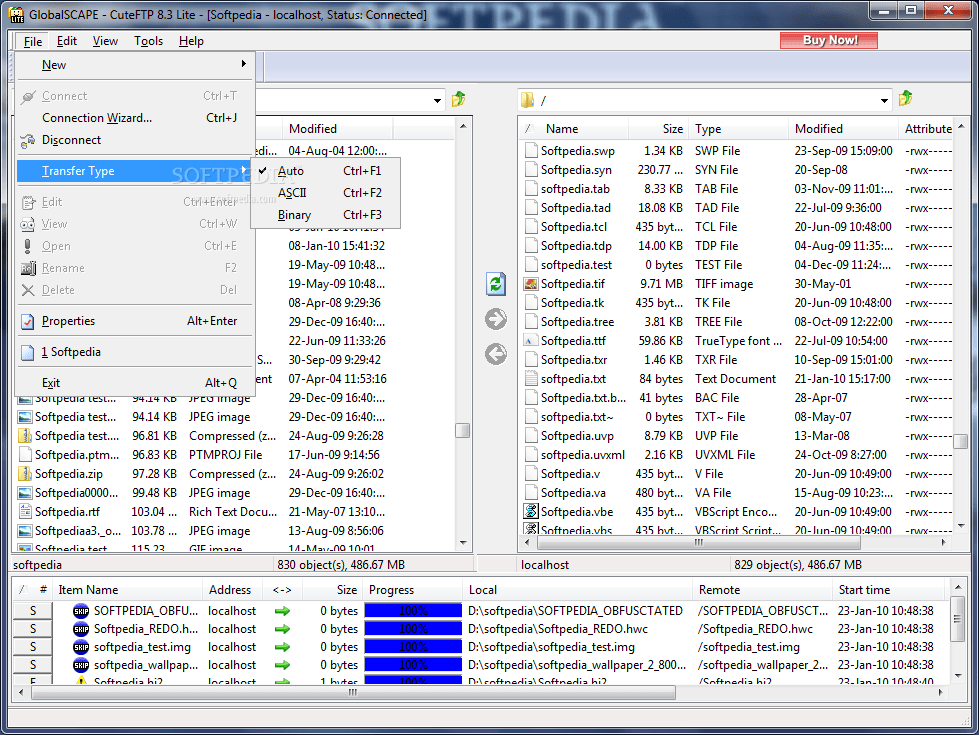Click the Softpedia.va file name
The image size is (979, 735).
tap(573, 493)
